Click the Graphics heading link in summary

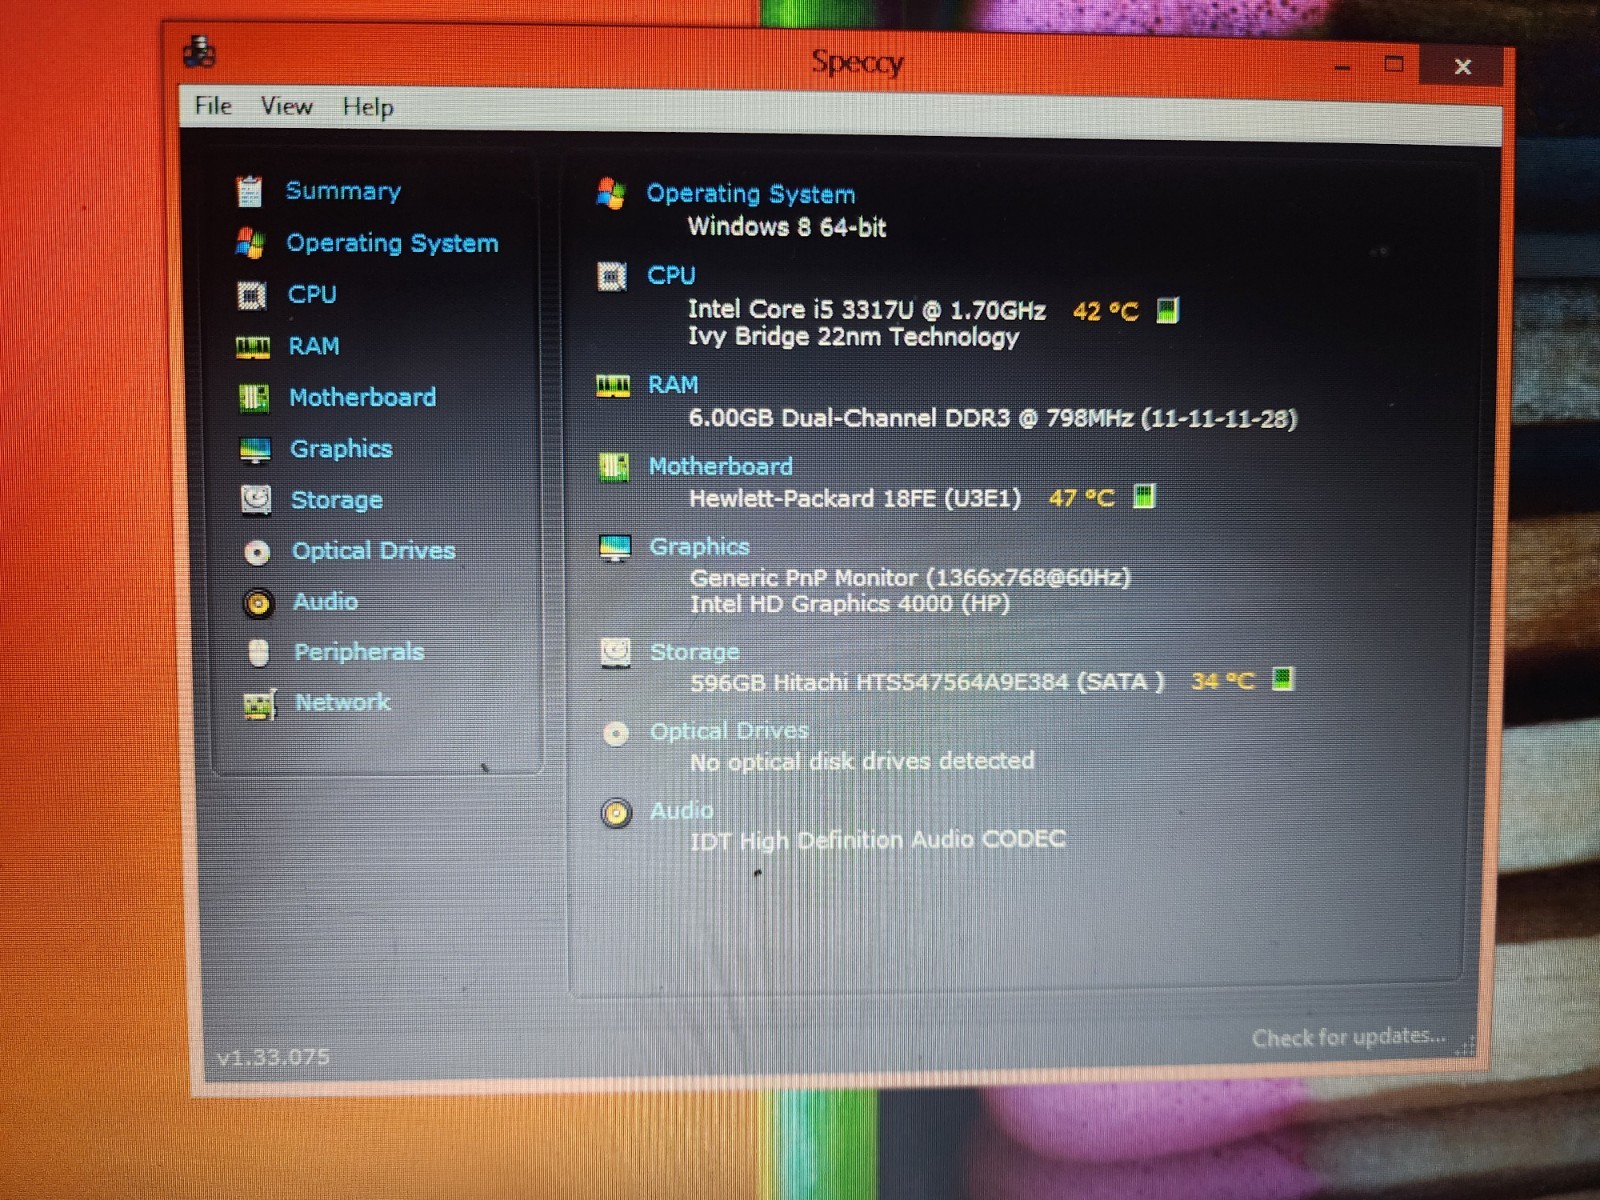pyautogui.click(x=699, y=547)
